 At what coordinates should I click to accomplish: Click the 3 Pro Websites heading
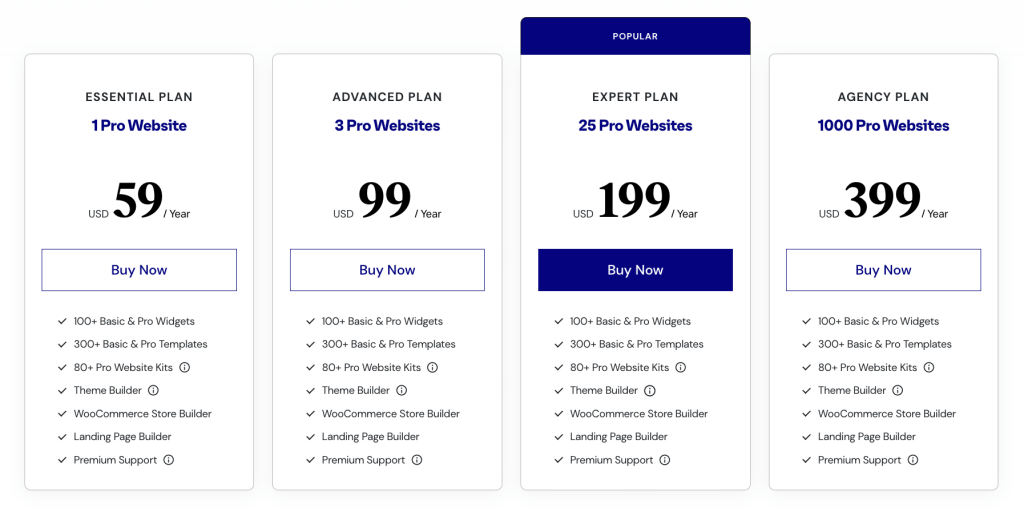pos(387,125)
